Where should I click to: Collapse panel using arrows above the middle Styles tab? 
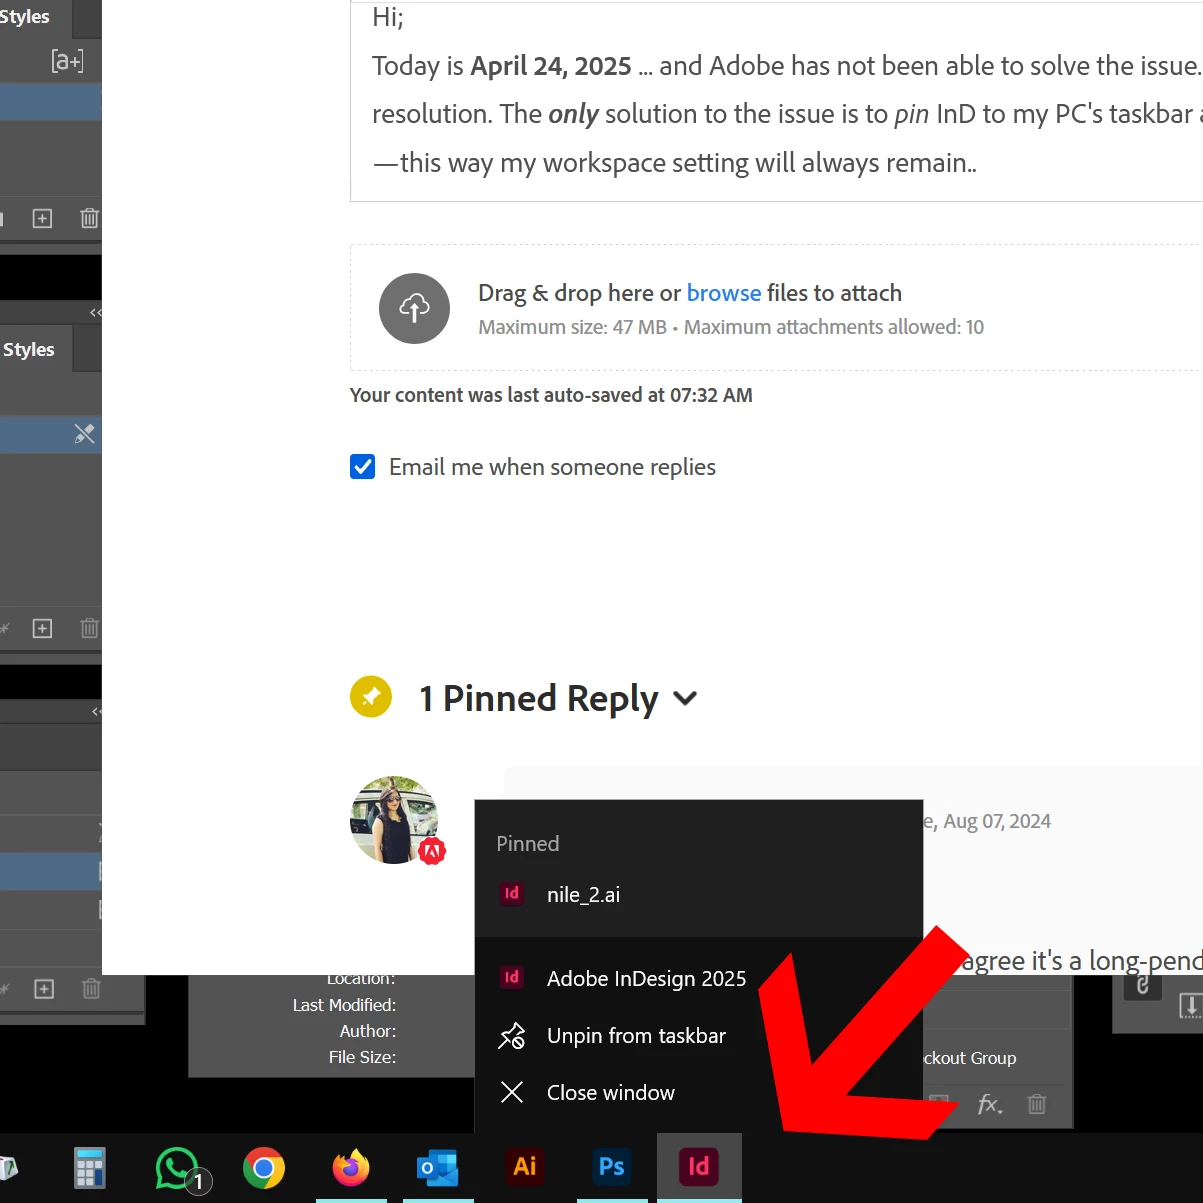click(96, 313)
